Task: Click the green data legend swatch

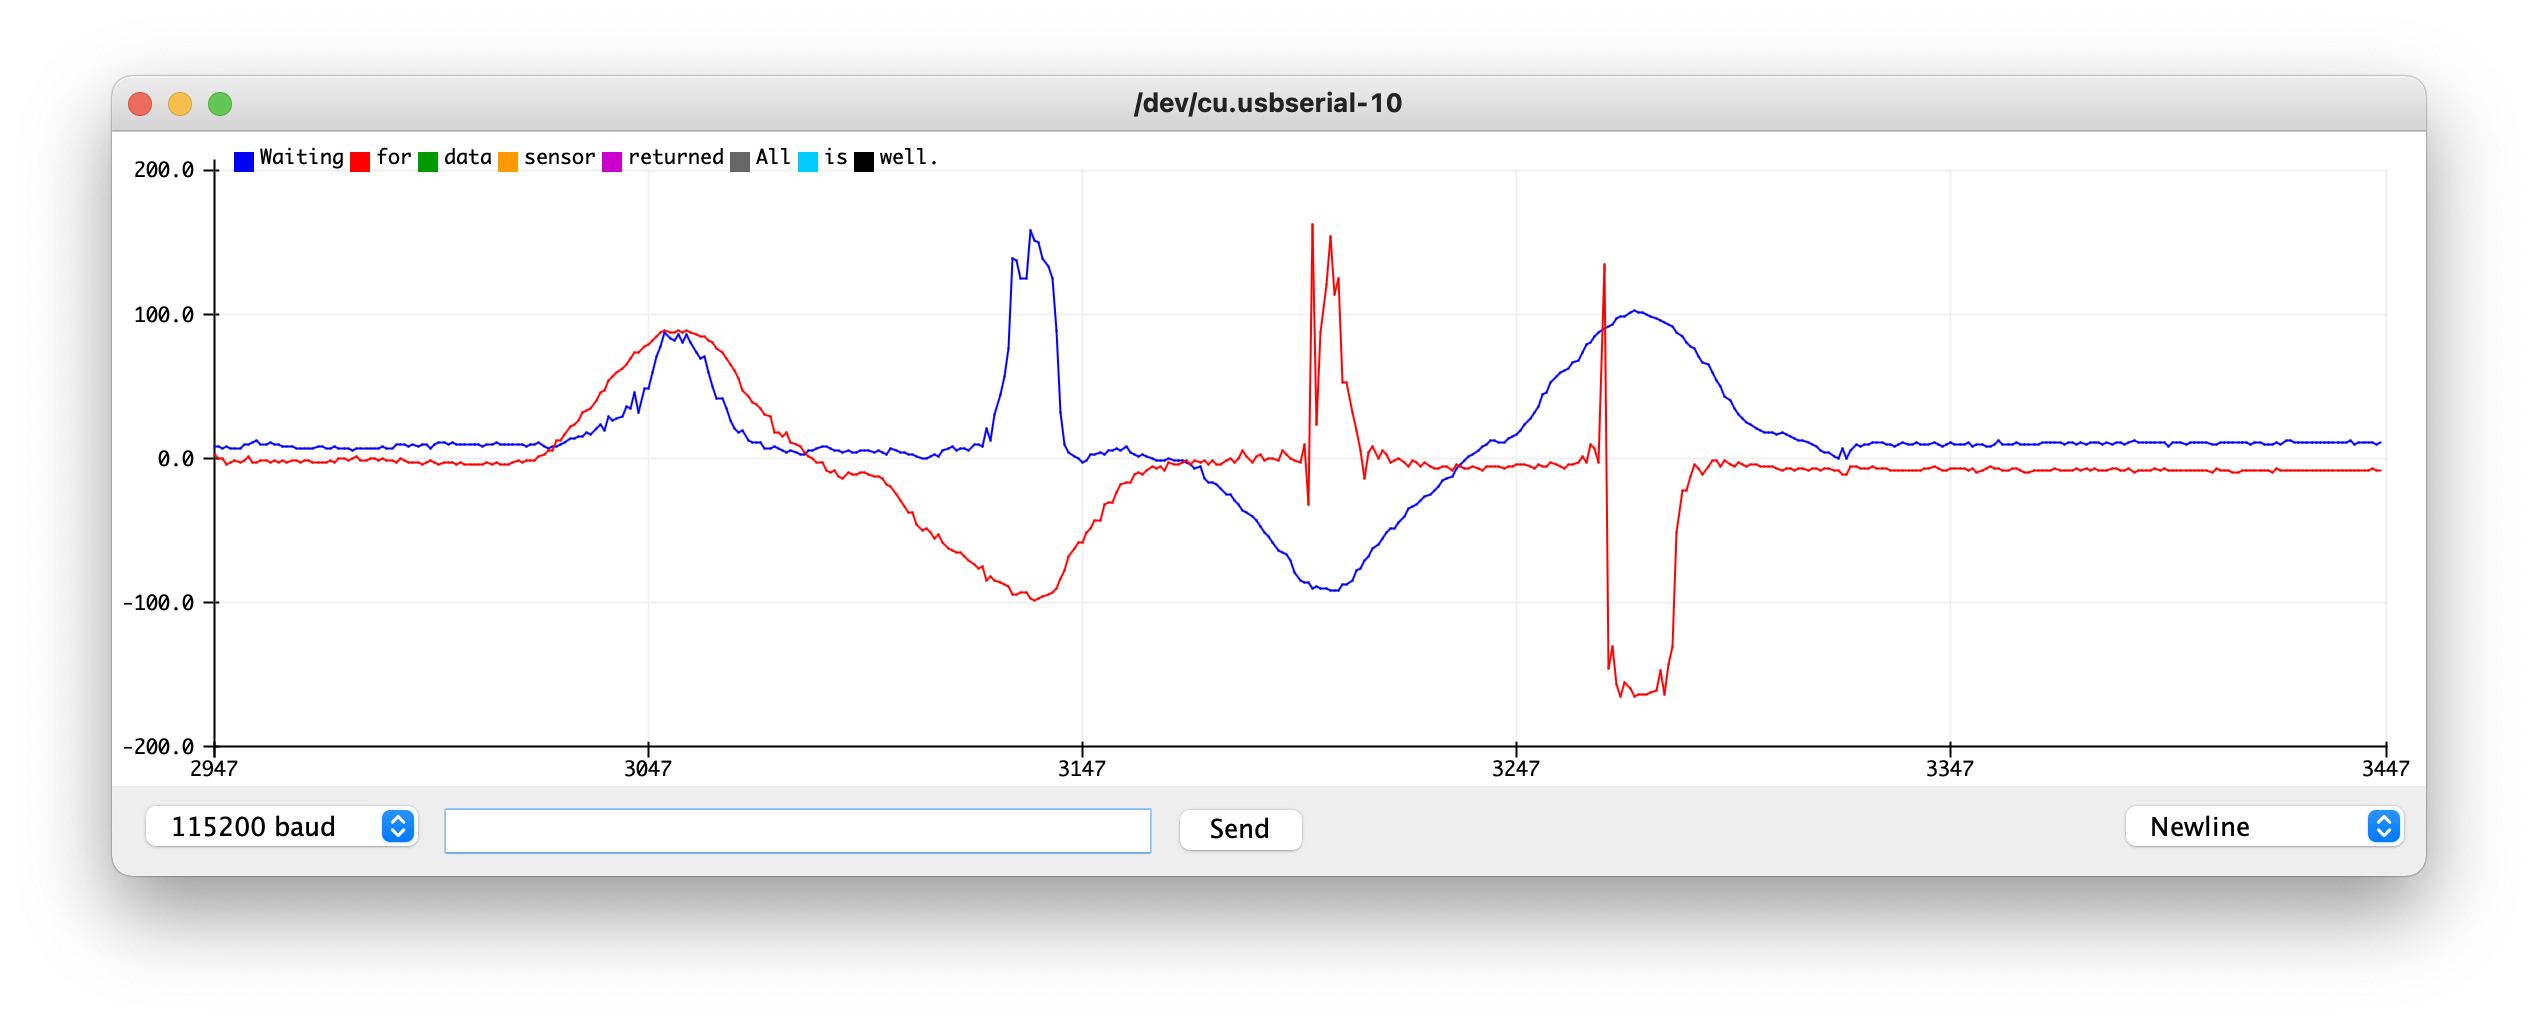Action: coord(428,162)
